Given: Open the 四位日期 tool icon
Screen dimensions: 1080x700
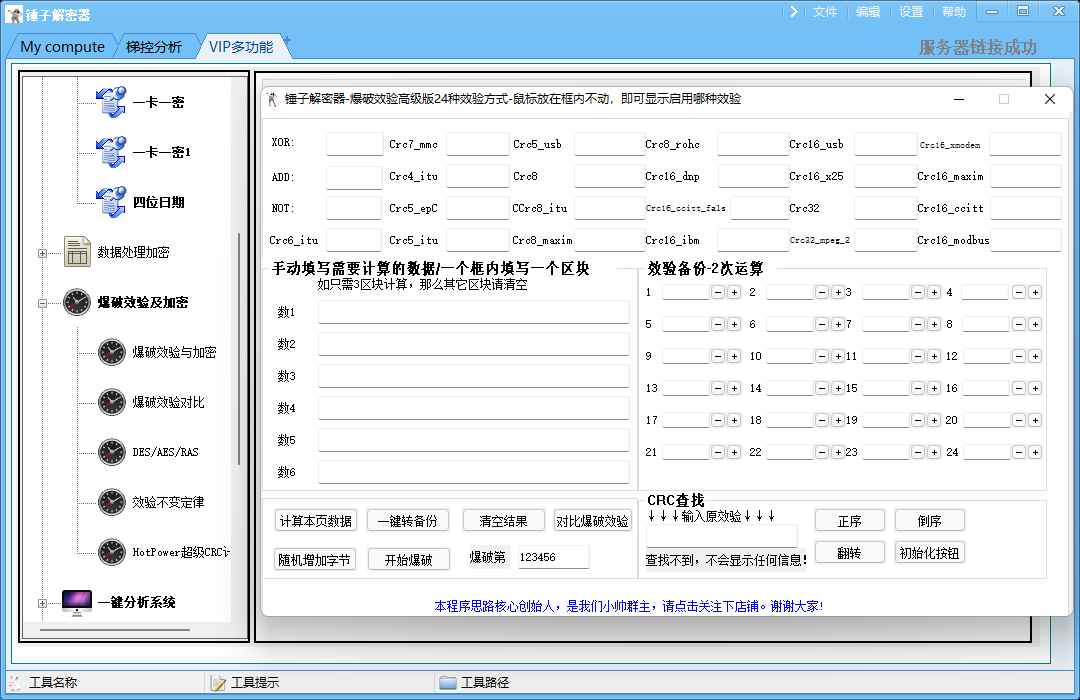Looking at the screenshot, I should click(111, 202).
